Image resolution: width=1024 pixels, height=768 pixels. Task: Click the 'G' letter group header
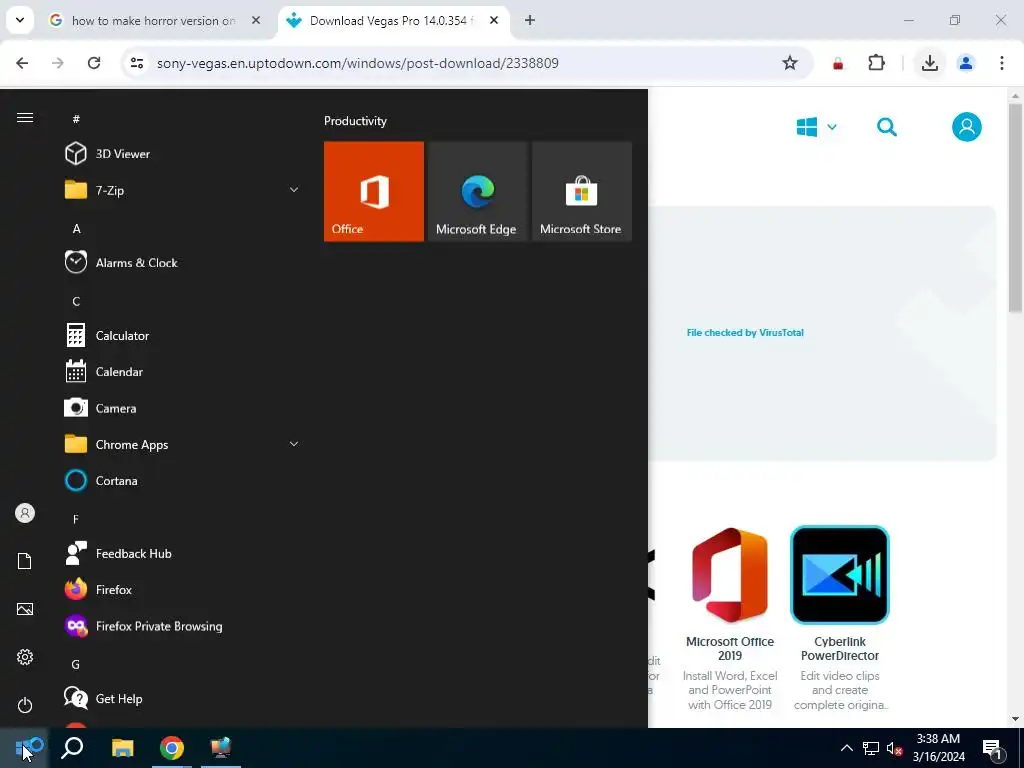[76, 664]
